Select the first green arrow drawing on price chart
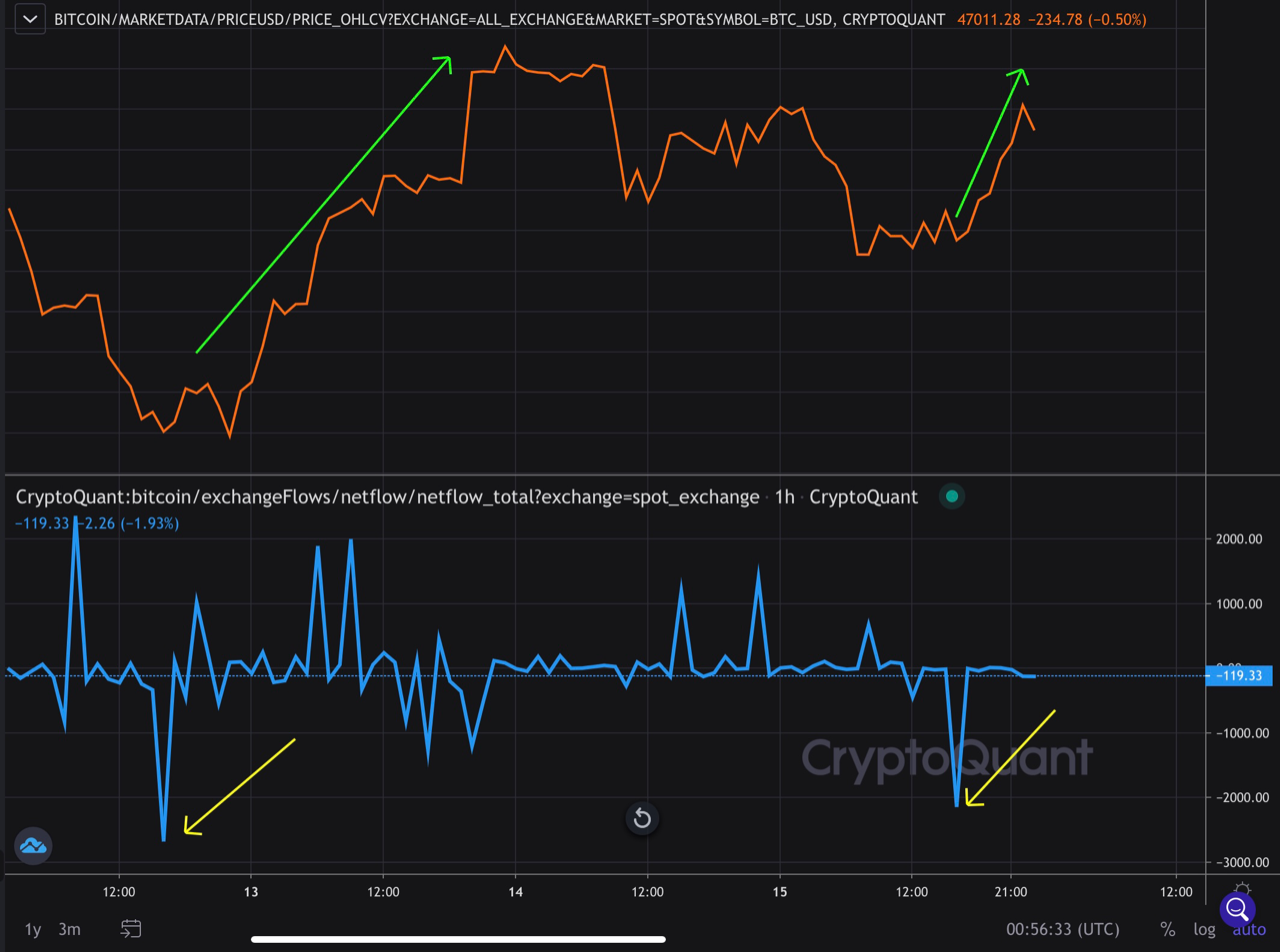Screen dimensions: 1280x952 click(x=322, y=208)
